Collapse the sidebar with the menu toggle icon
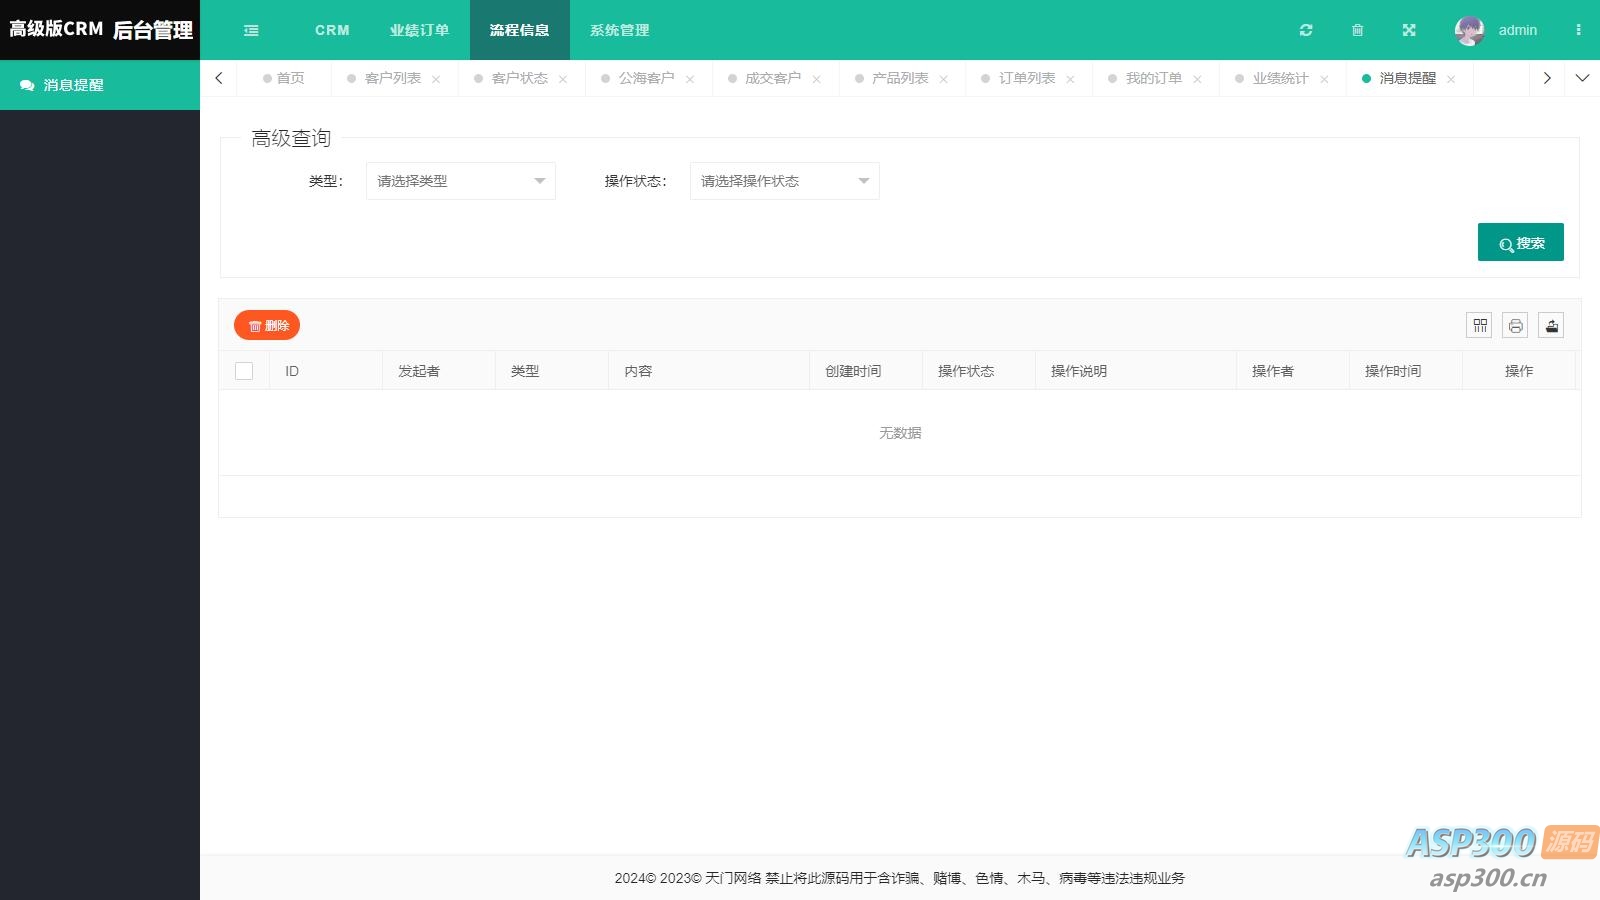The image size is (1600, 900). point(251,30)
